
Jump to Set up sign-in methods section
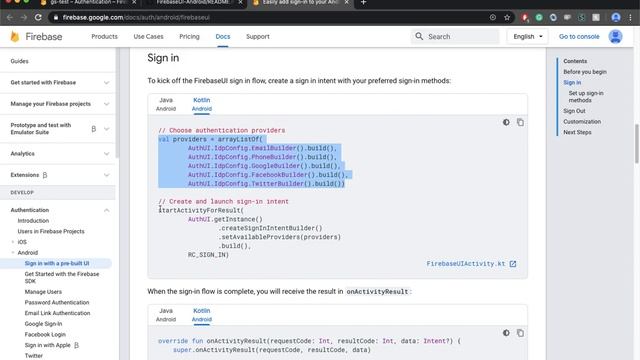tap(586, 97)
